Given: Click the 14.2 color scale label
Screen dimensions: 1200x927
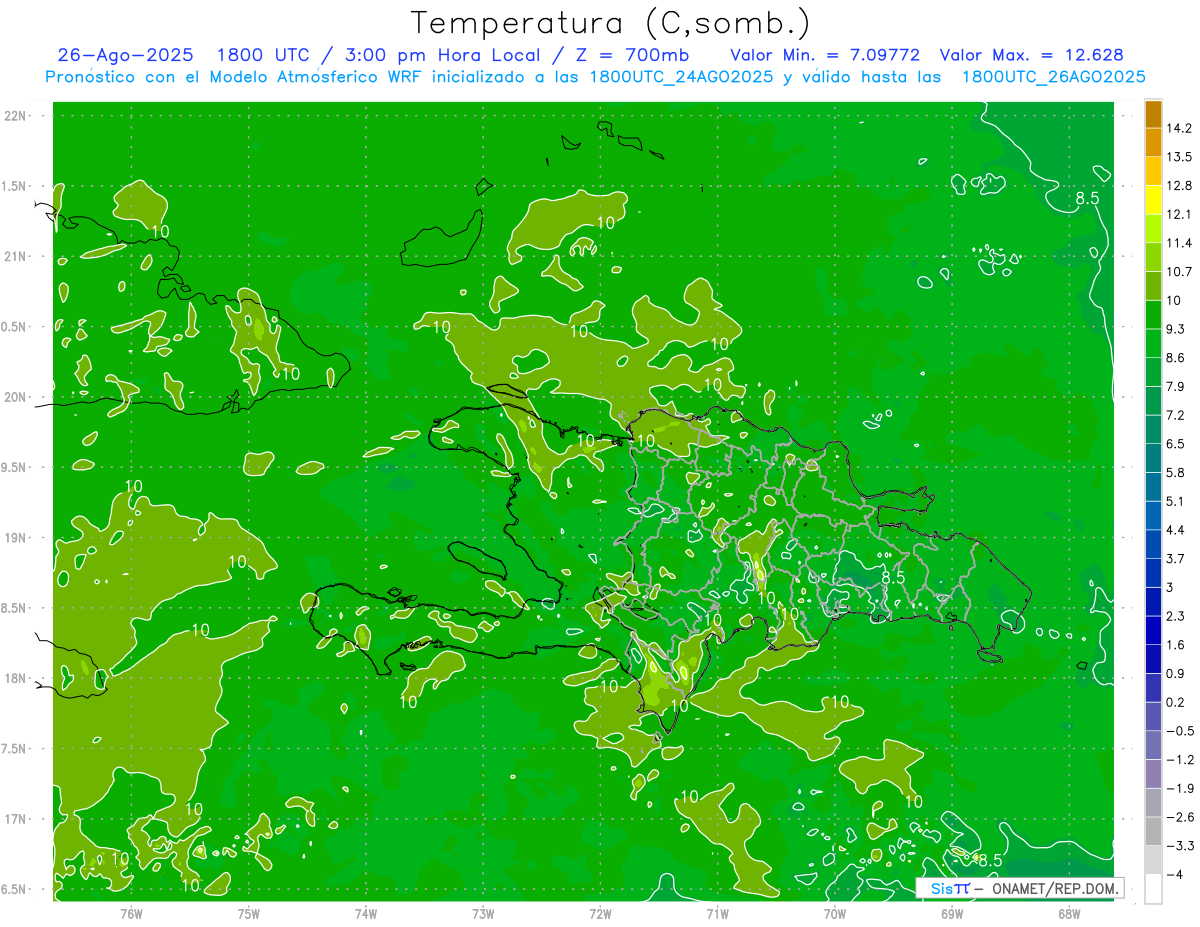Looking at the screenshot, I should [x=1180, y=128].
